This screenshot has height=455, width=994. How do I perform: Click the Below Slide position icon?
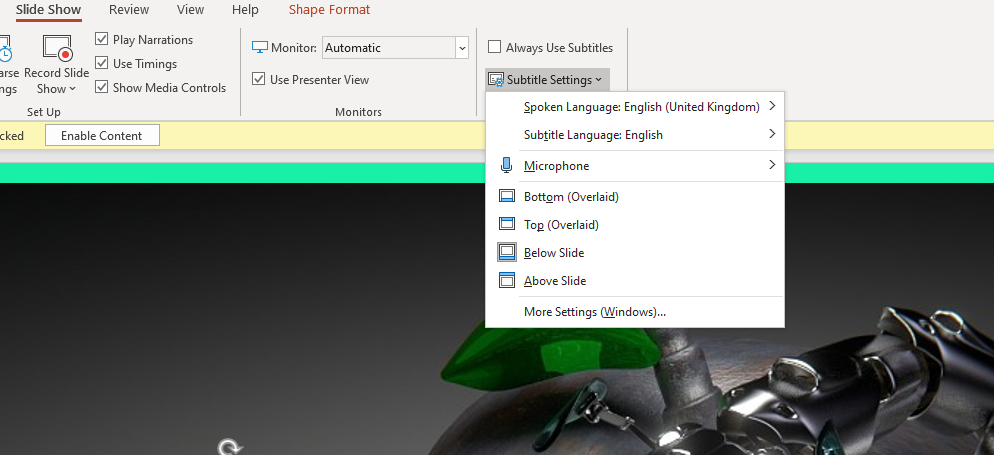click(x=507, y=252)
